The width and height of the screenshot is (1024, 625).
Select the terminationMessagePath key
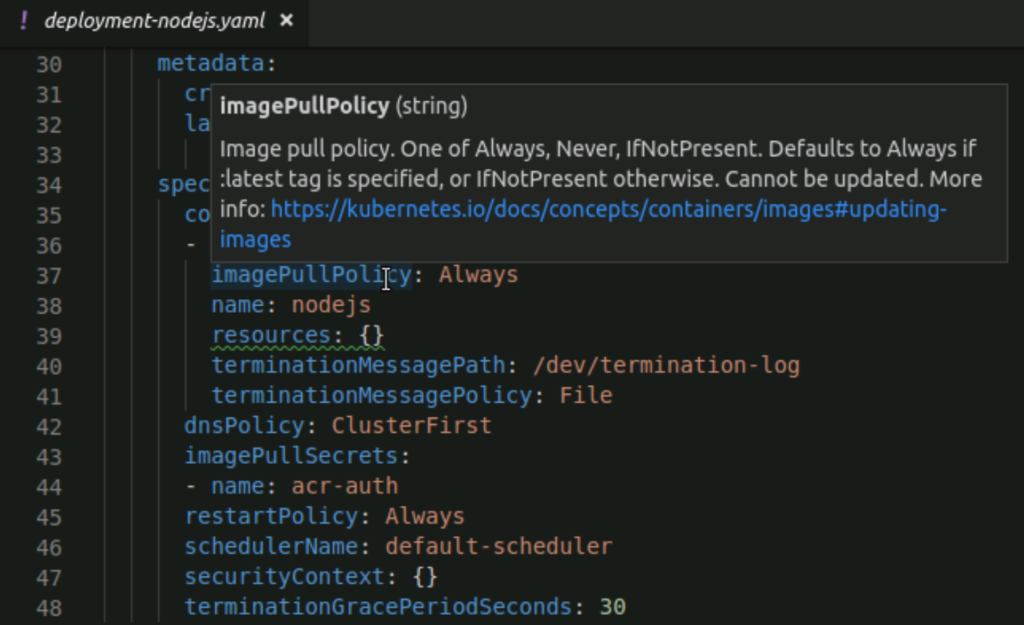(x=330, y=364)
